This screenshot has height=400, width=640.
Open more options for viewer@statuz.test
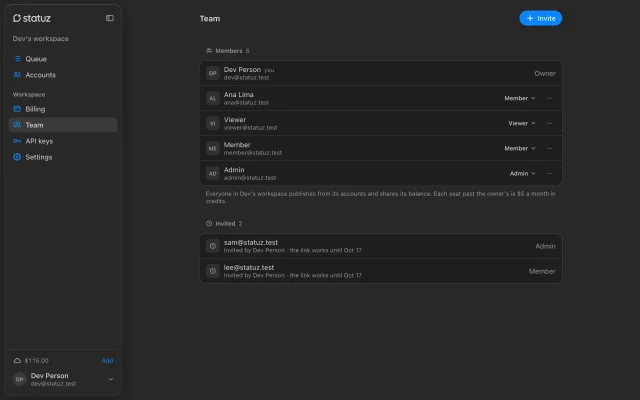click(549, 123)
